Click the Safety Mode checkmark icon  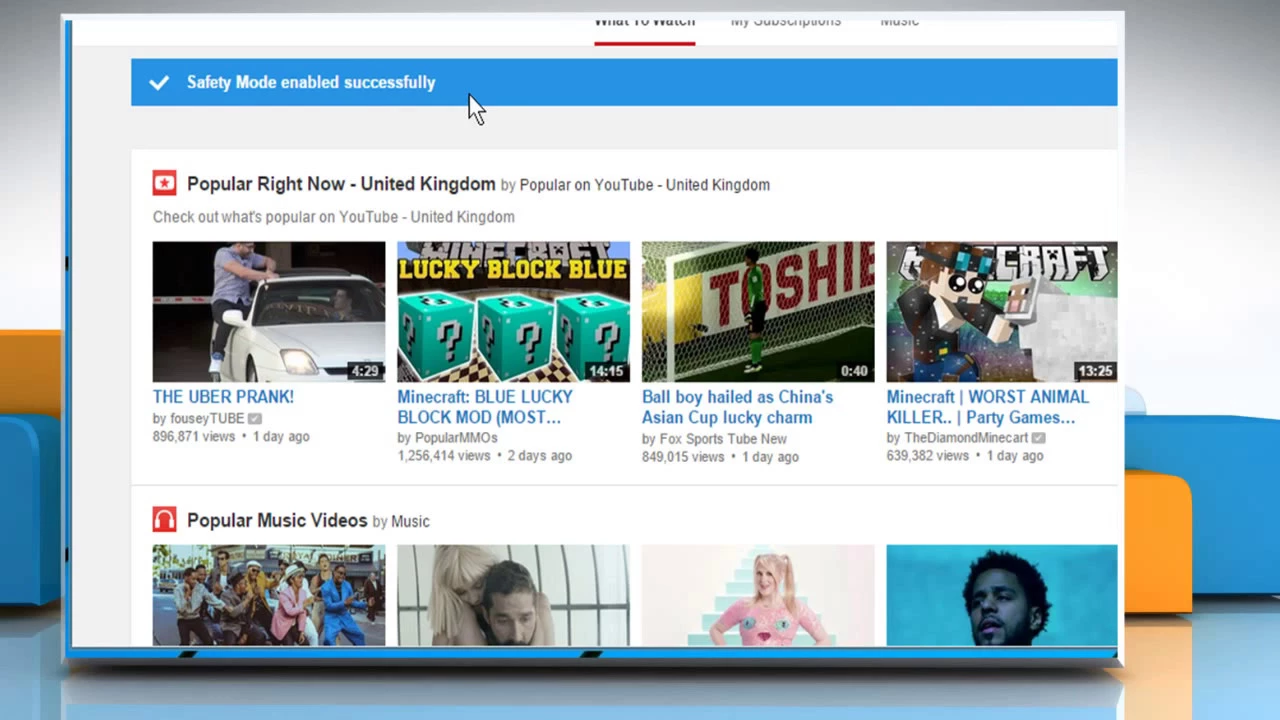point(159,83)
